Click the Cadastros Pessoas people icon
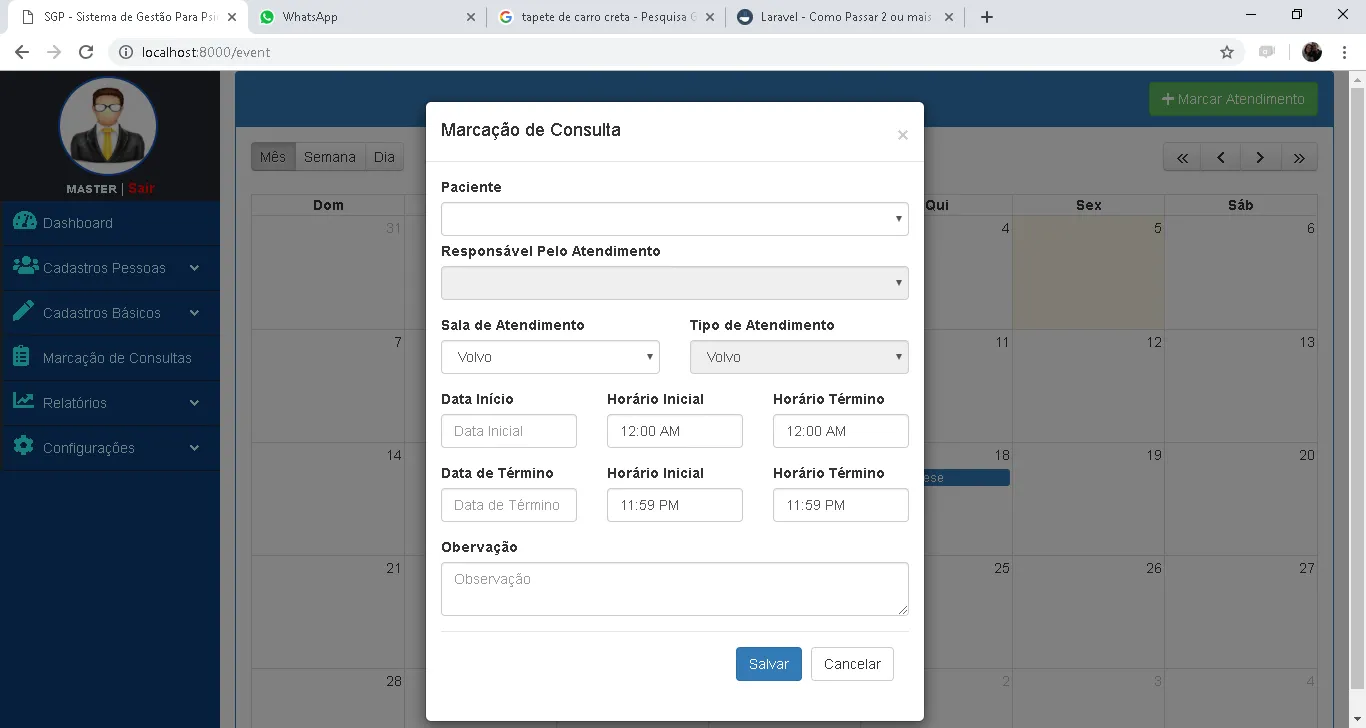The height and width of the screenshot is (728, 1366). (25, 267)
